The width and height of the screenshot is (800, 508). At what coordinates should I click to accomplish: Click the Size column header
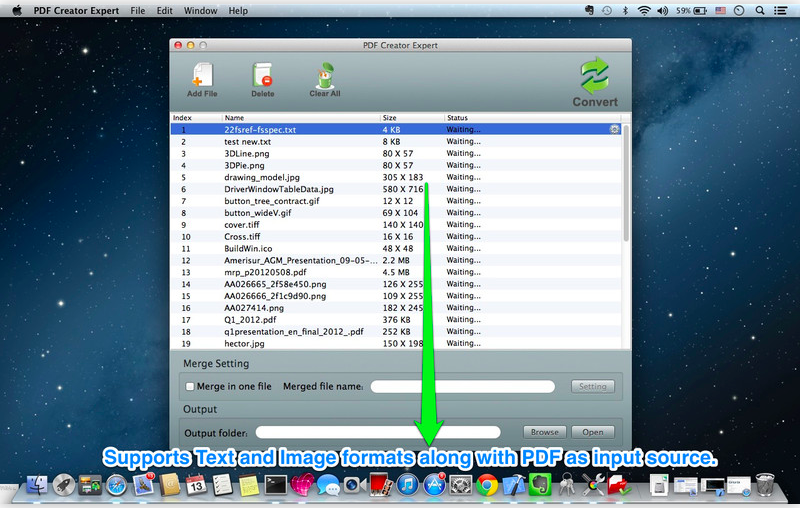(x=412, y=118)
